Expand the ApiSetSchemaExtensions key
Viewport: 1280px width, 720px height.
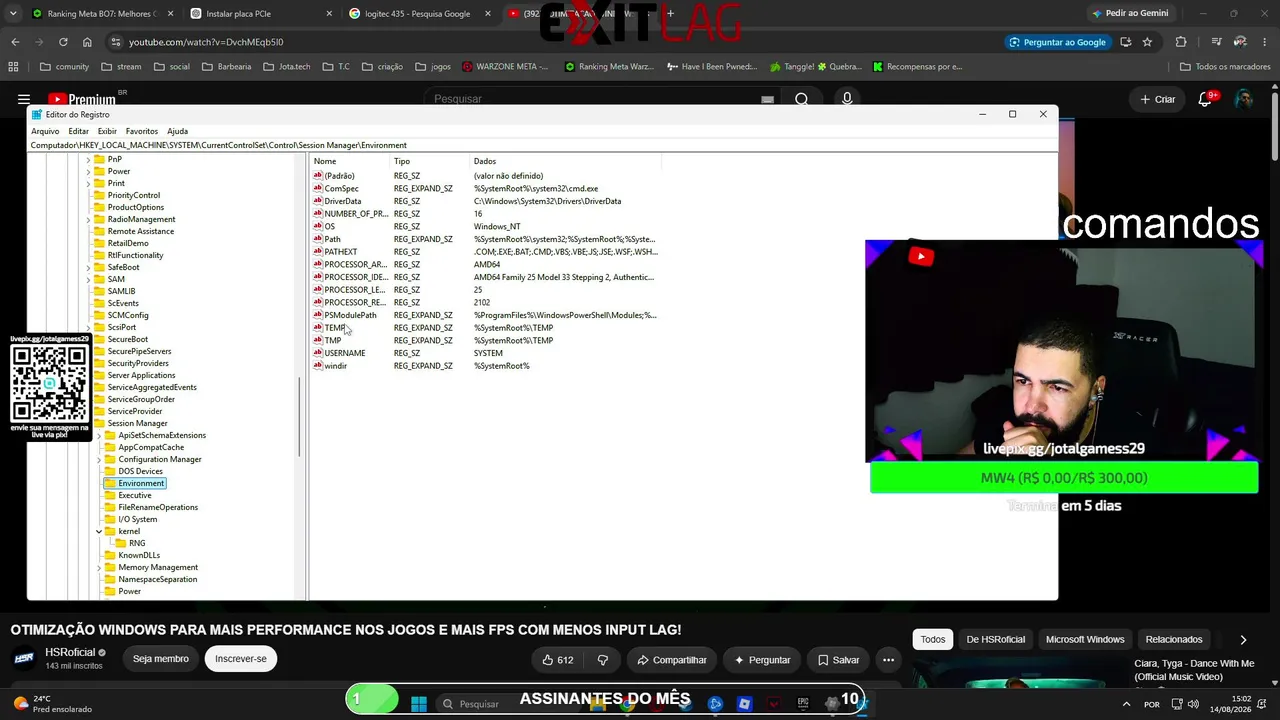pos(99,435)
